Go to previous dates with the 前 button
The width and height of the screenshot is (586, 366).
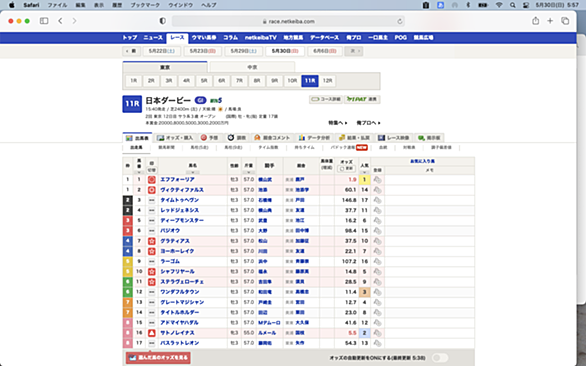[x=131, y=51]
